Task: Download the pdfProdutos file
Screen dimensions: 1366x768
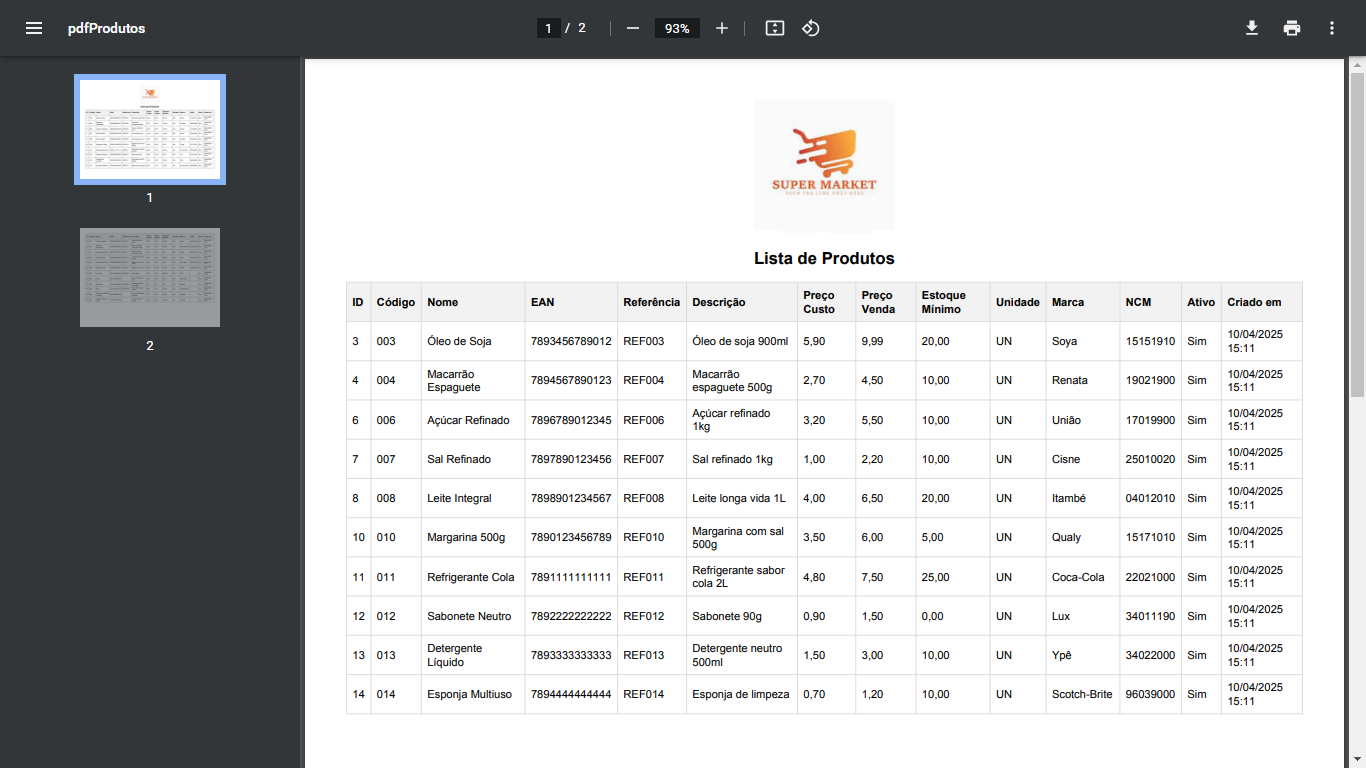Action: 1251,28
